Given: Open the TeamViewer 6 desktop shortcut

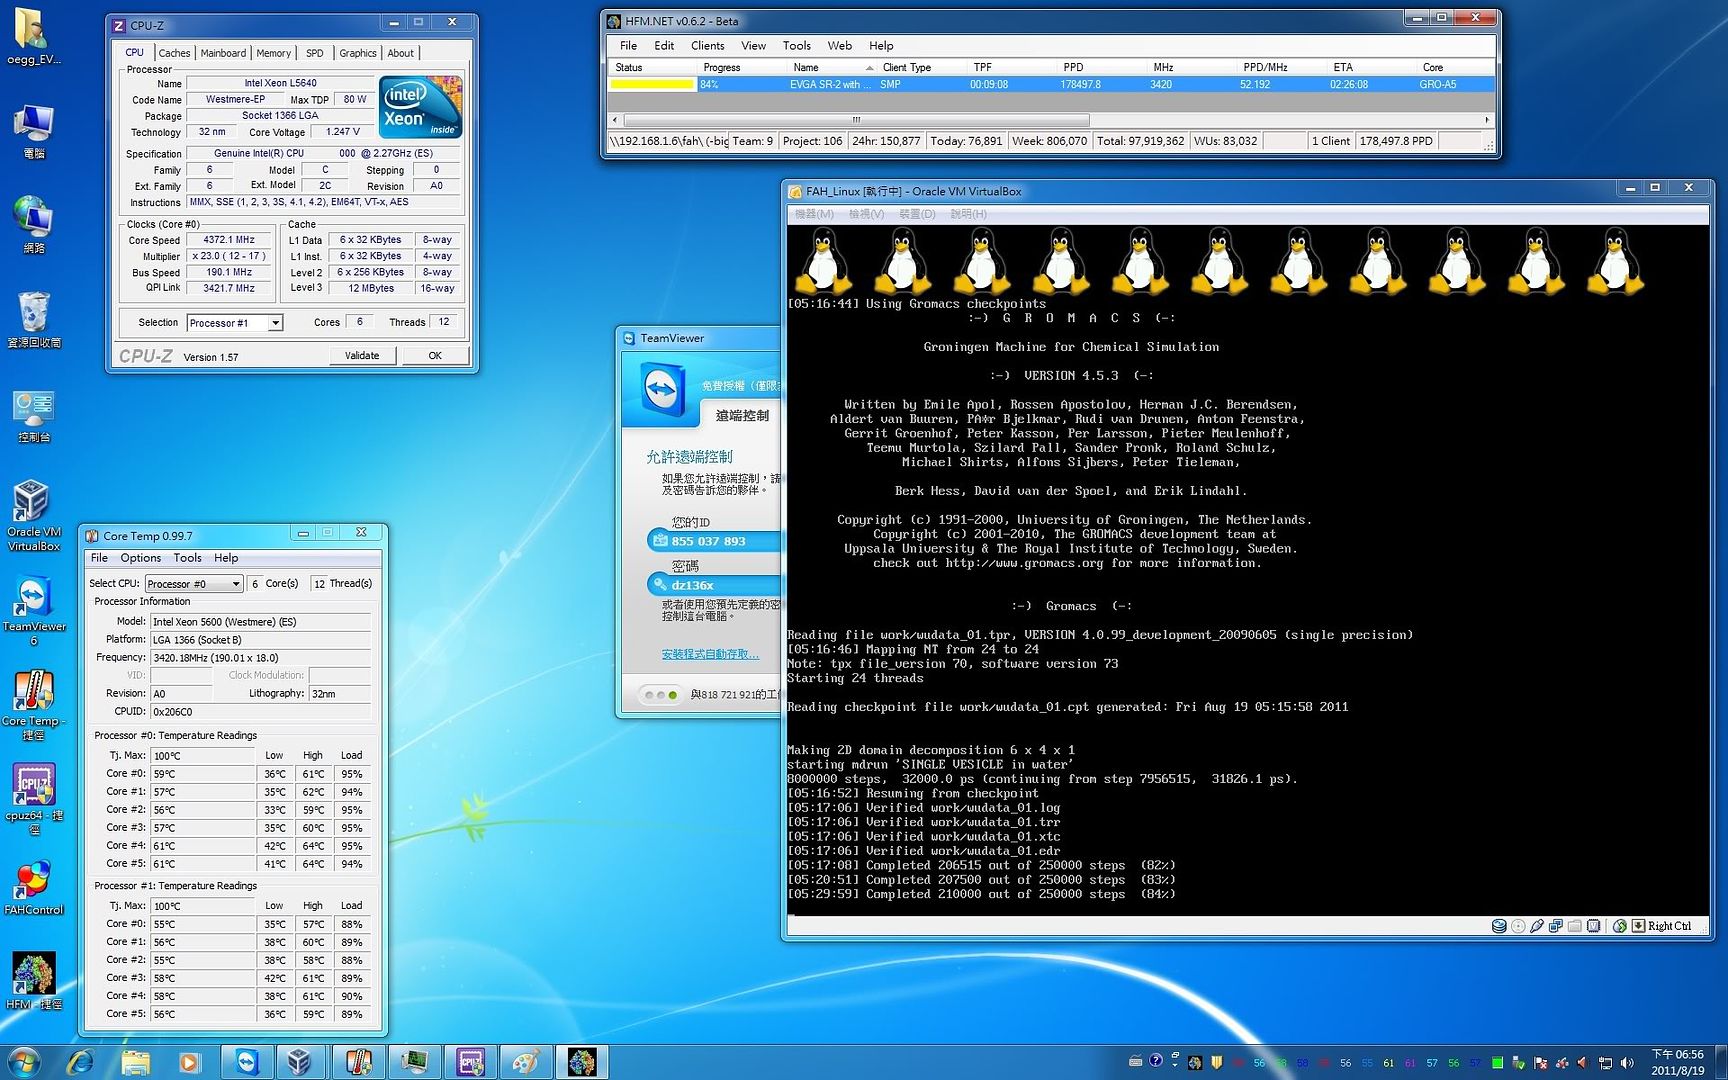Looking at the screenshot, I should pos(33,610).
